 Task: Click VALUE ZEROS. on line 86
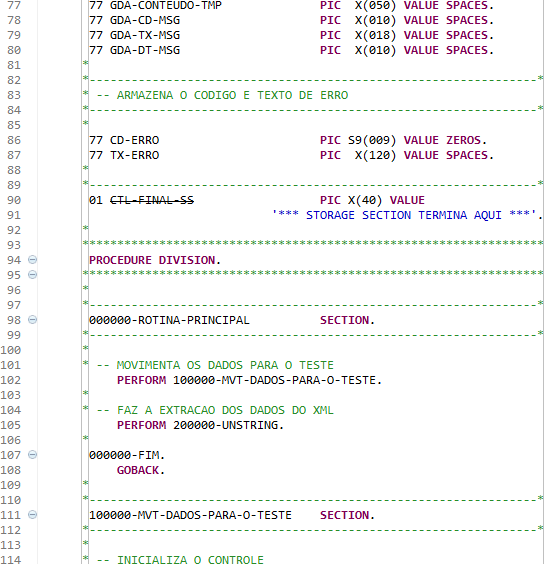pyautogui.click(x=445, y=140)
